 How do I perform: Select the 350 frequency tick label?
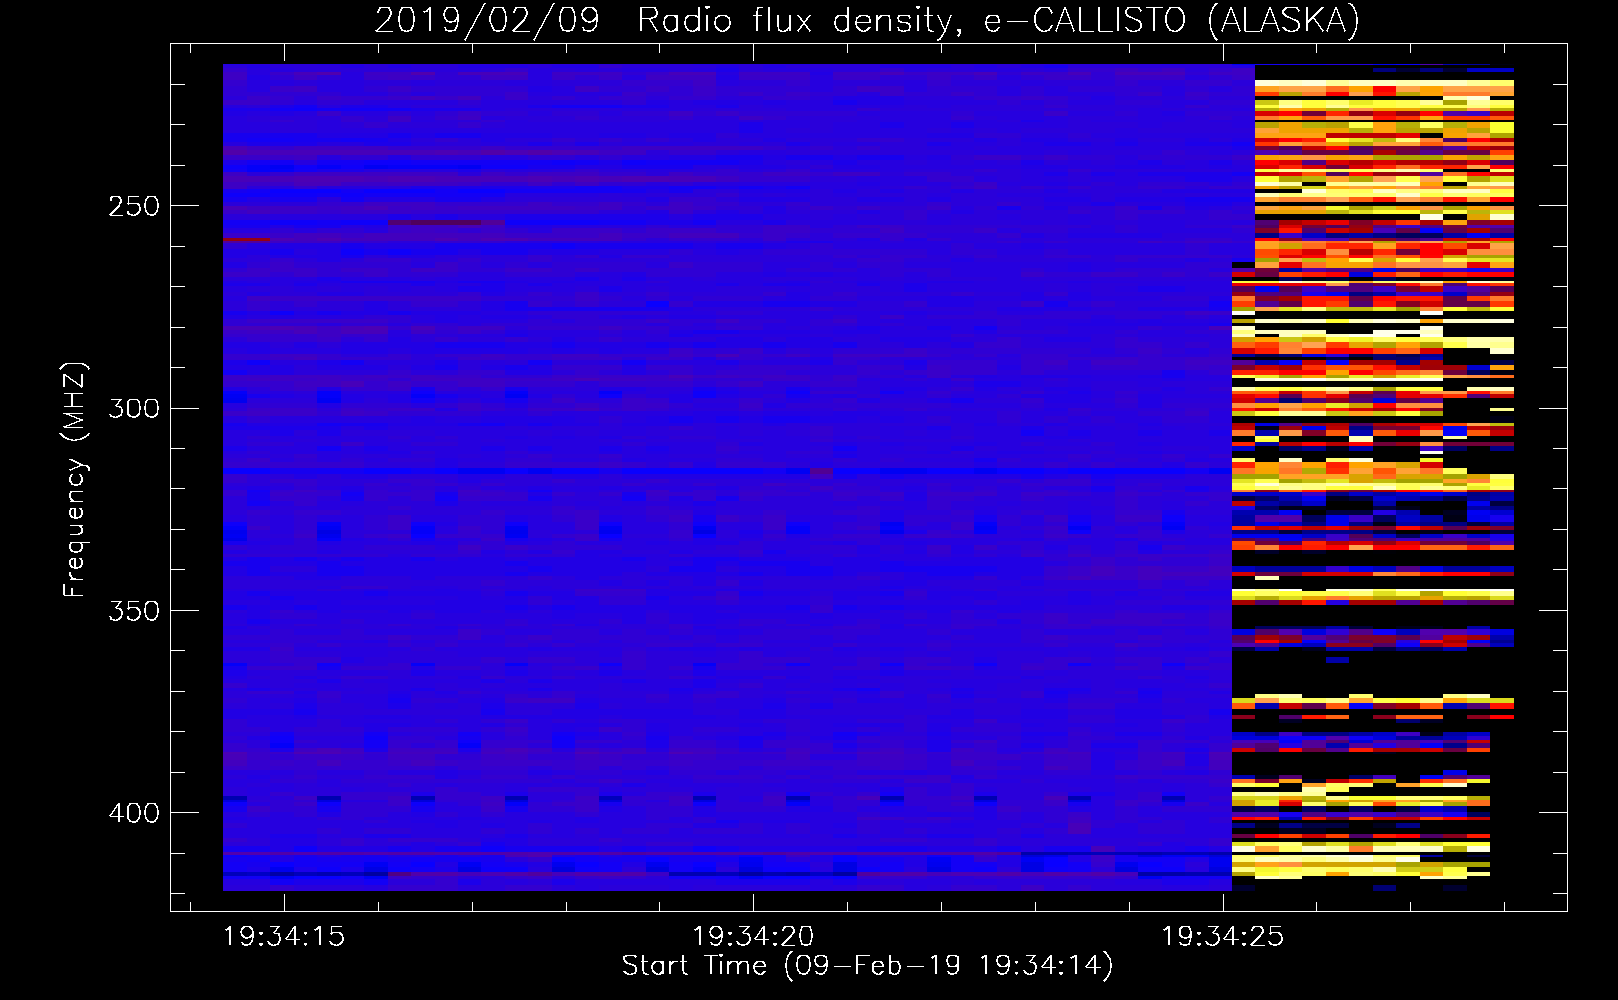coord(134,610)
